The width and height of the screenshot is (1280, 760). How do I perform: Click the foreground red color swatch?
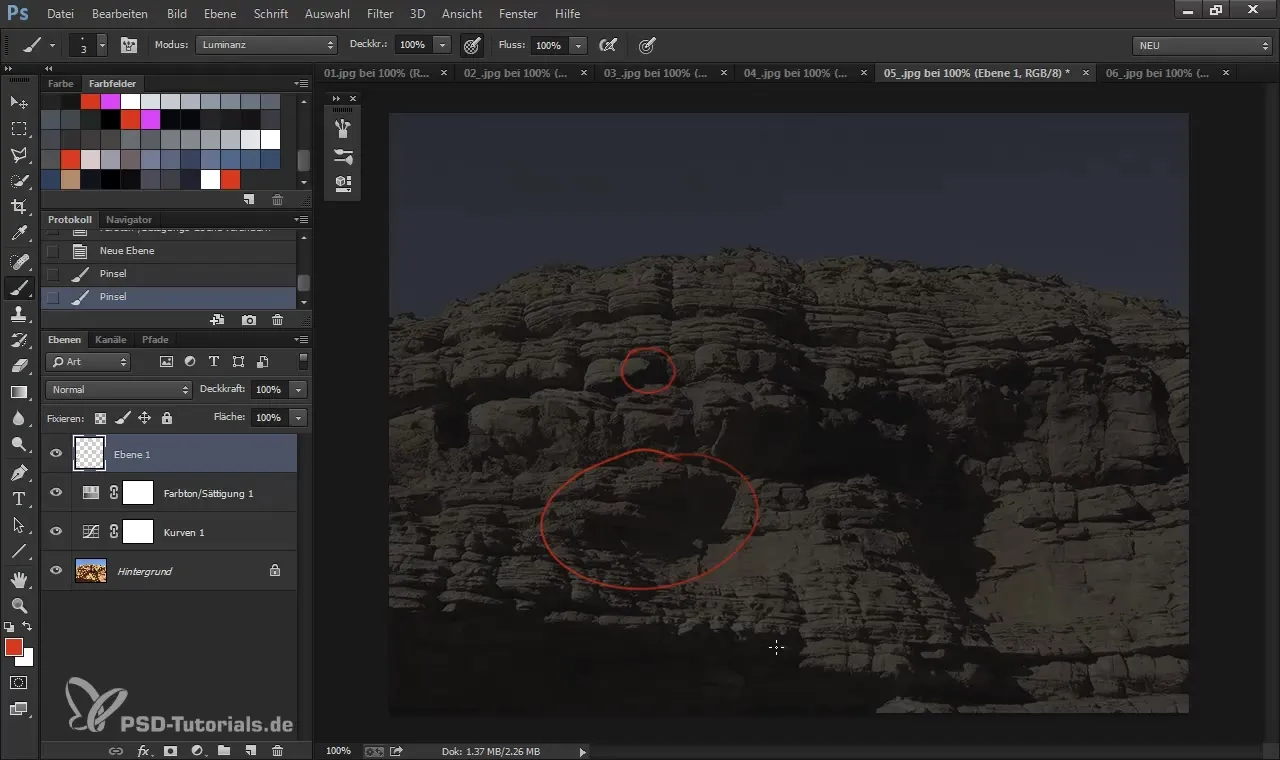pyautogui.click(x=13, y=647)
